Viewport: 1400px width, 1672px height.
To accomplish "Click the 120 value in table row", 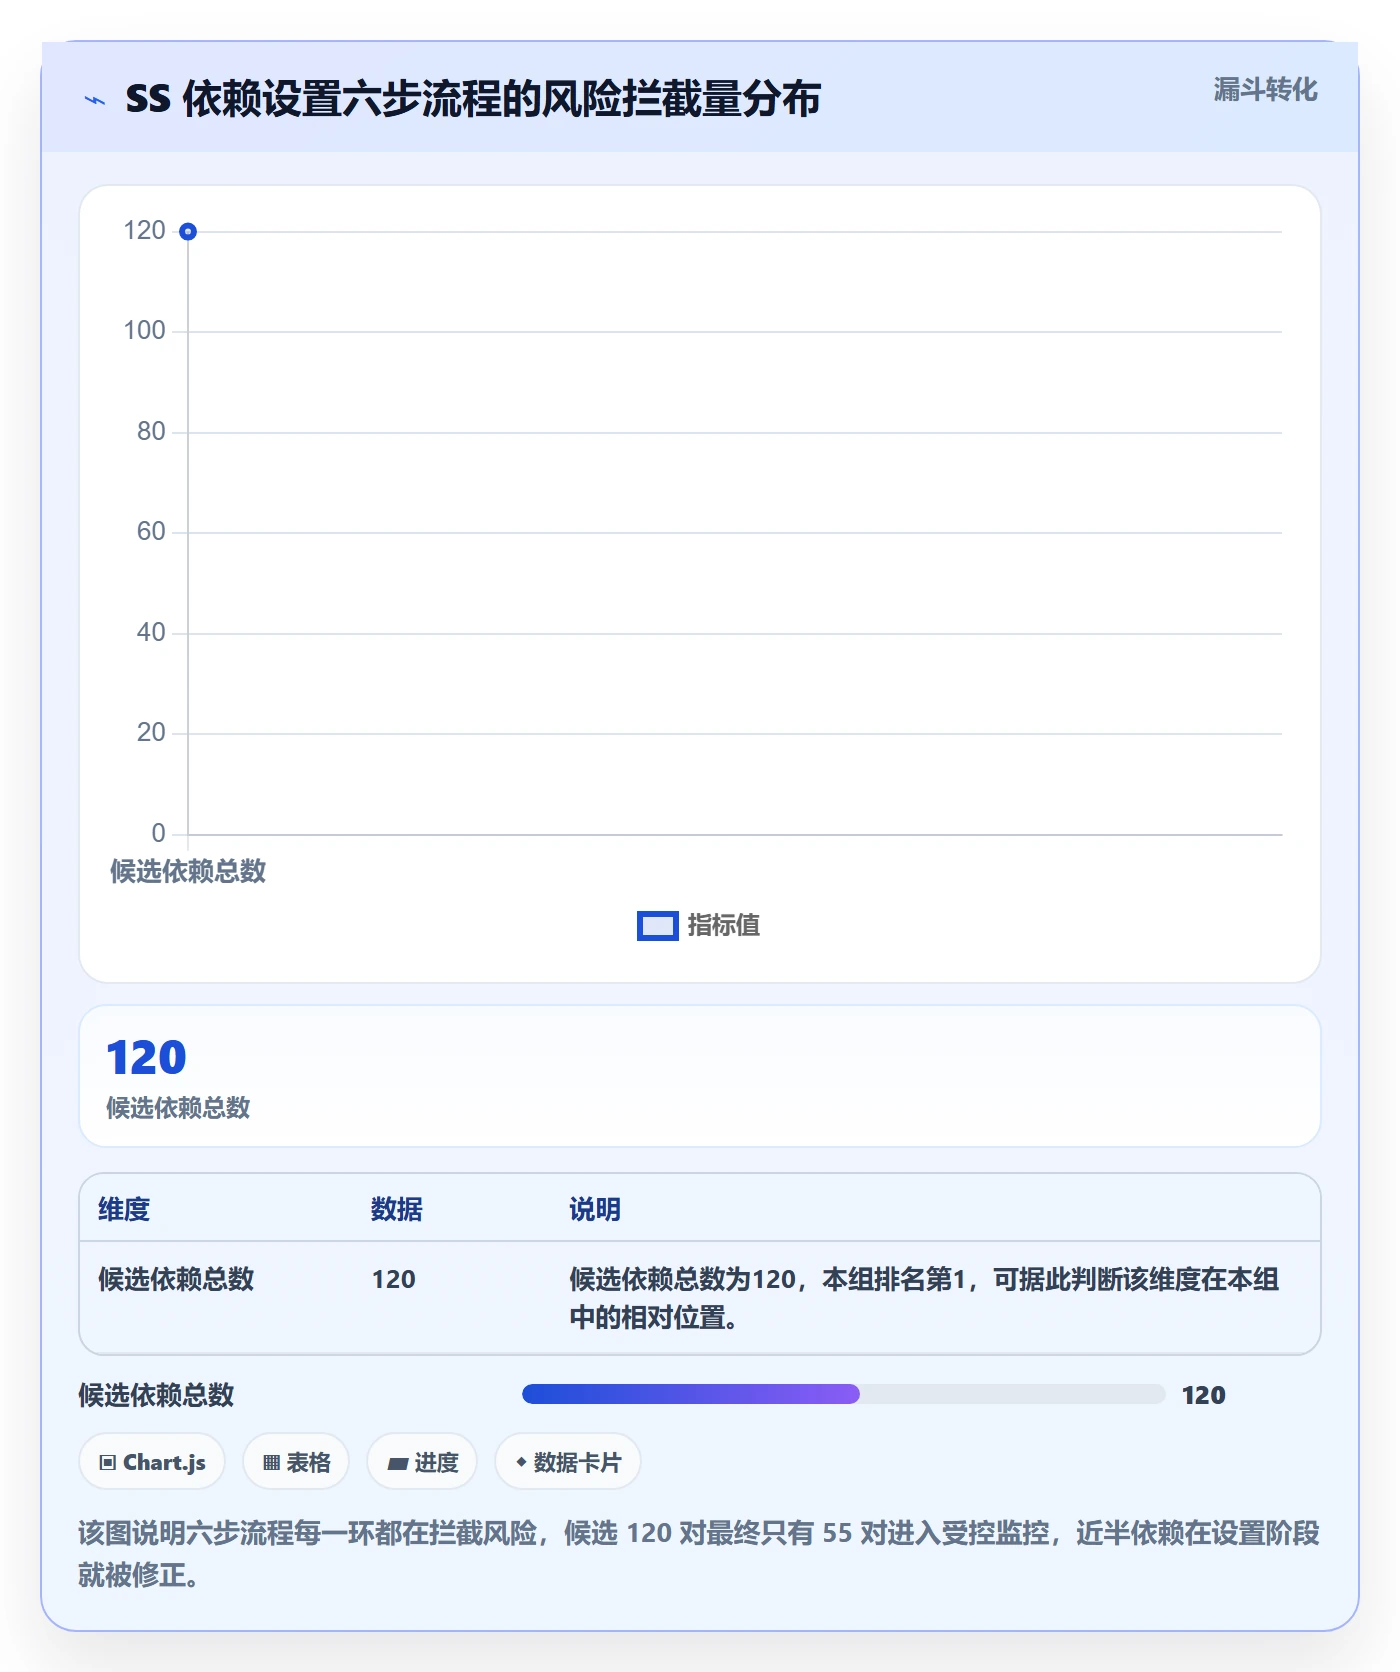I will pyautogui.click(x=393, y=1279).
